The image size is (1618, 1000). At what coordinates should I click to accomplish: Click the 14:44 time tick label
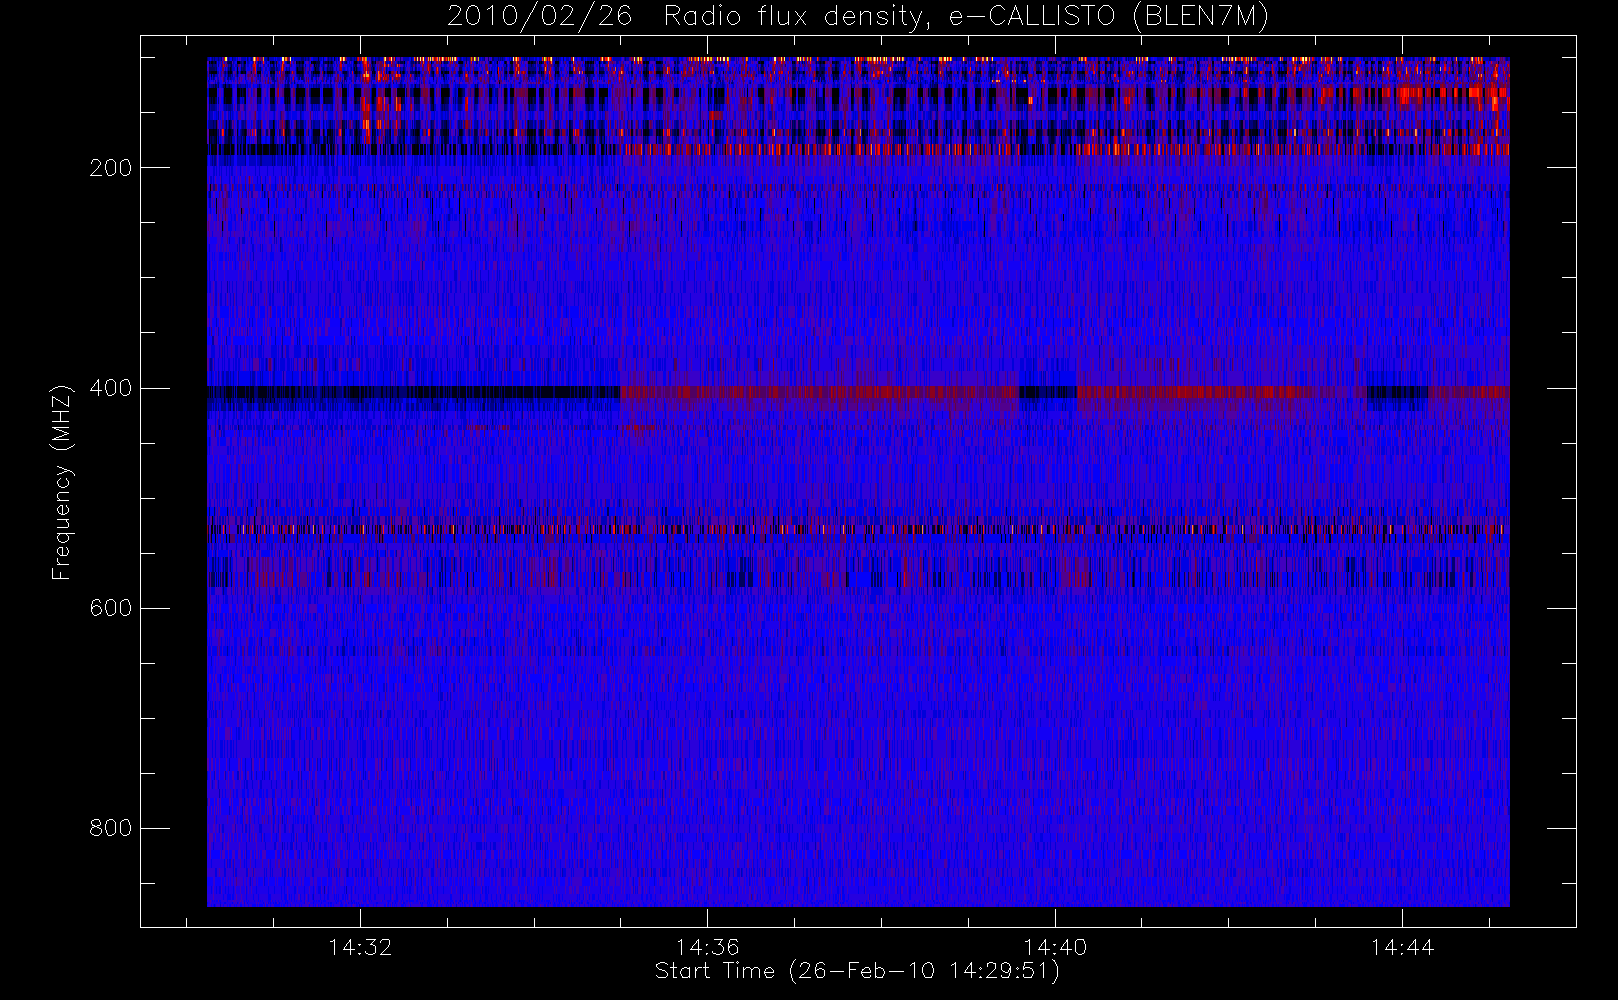[x=1402, y=947]
